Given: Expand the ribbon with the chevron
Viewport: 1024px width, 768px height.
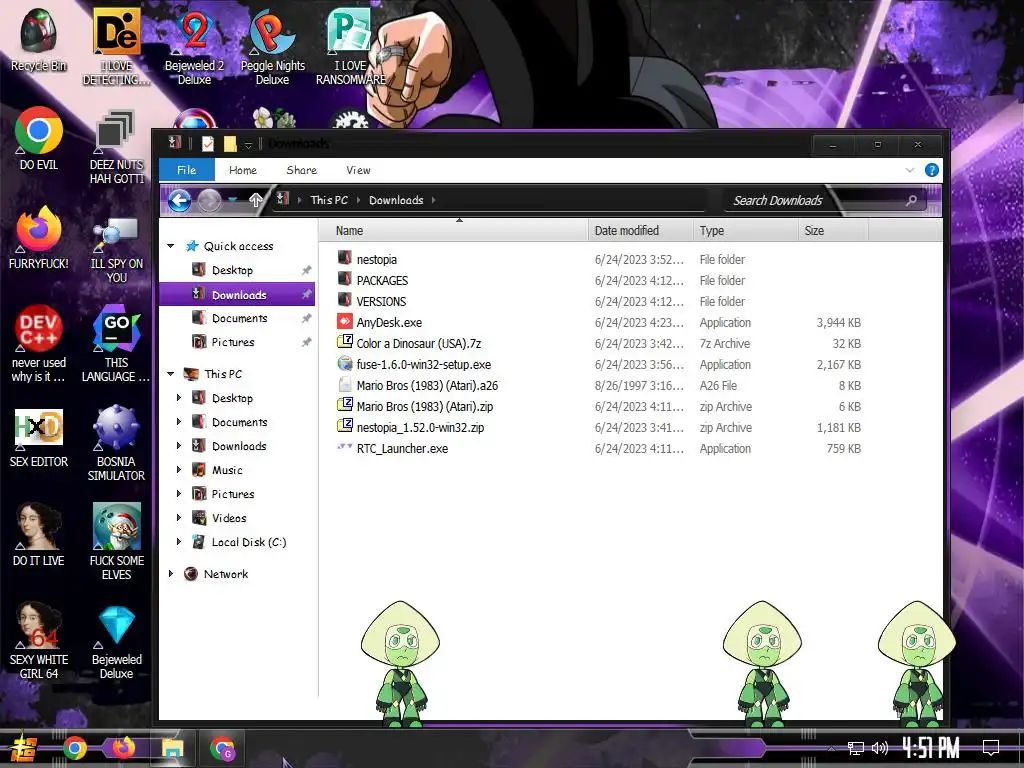Looking at the screenshot, I should pyautogui.click(x=909, y=170).
